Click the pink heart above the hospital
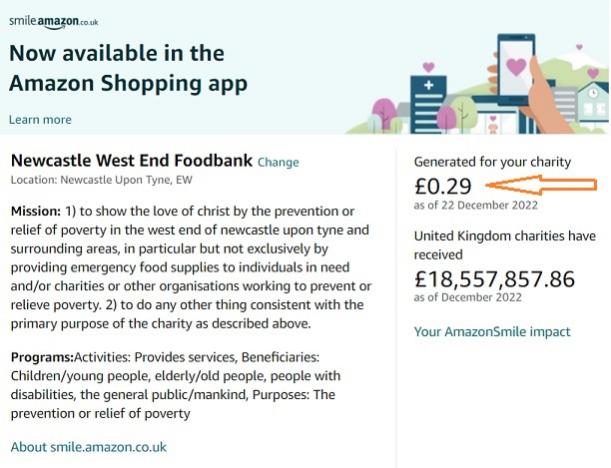This screenshot has height=468, width=611. tap(429, 68)
